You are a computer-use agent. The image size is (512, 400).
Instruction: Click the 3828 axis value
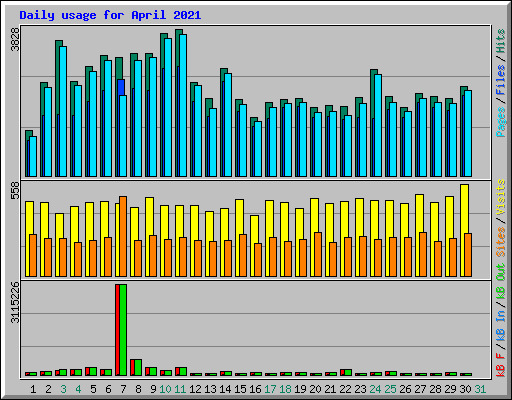click(x=15, y=40)
